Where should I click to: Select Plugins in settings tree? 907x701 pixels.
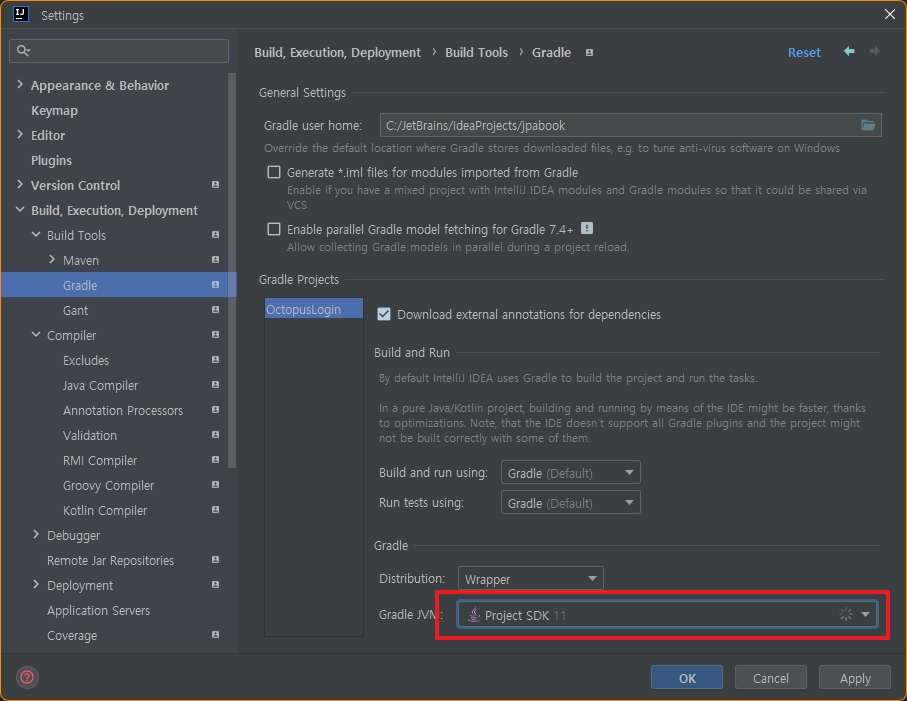[51, 160]
